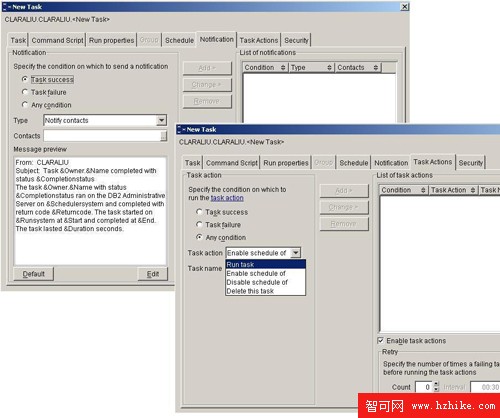This screenshot has height=418, width=500.
Task: Sort by Contacts column in notifications list
Action: [x=358, y=67]
